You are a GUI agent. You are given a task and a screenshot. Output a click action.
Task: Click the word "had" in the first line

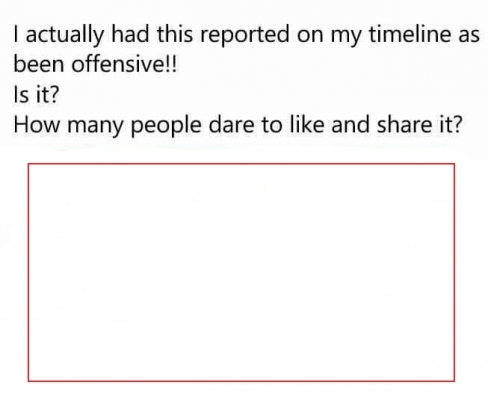(130, 34)
